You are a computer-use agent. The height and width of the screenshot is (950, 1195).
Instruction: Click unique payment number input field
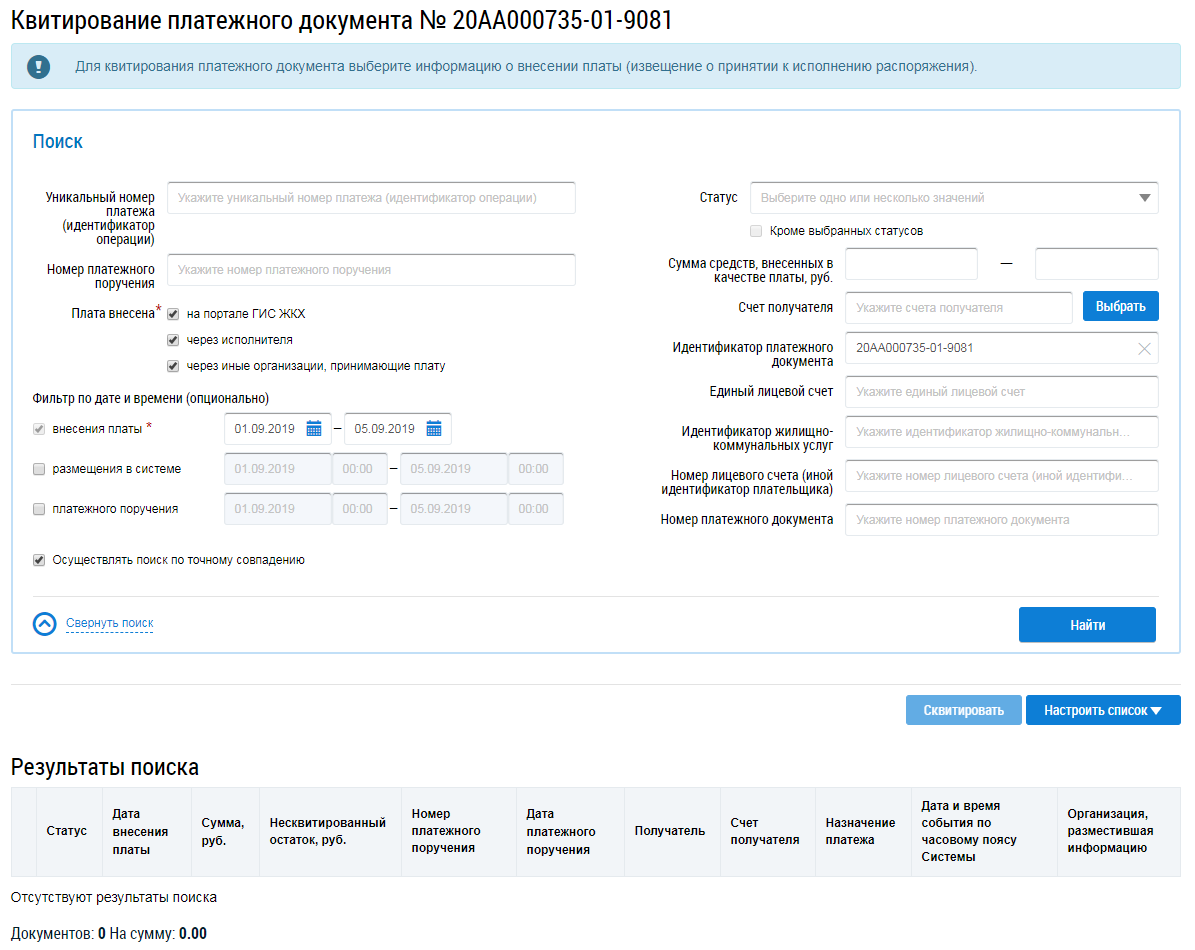(371, 198)
